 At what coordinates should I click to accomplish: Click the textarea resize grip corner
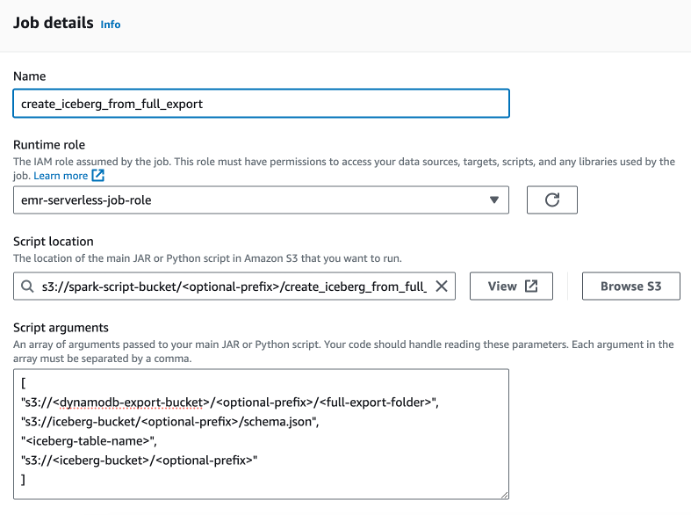point(505,495)
